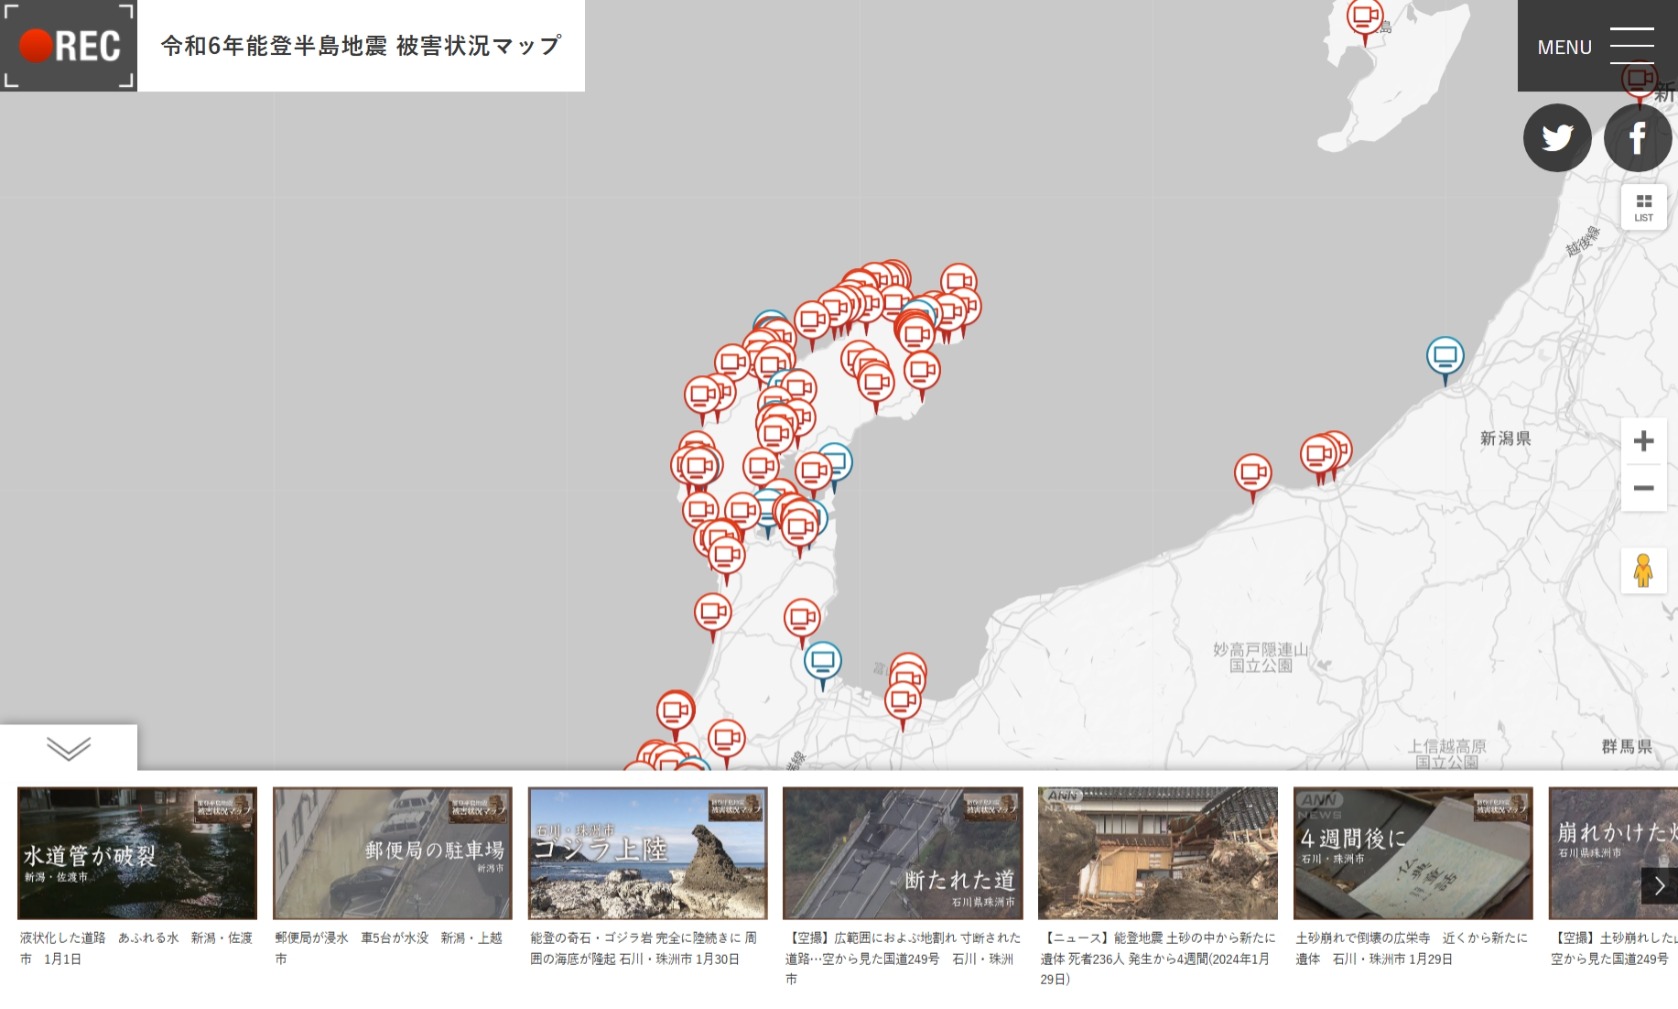
Task: Switch to LIST view
Action: (x=1644, y=207)
